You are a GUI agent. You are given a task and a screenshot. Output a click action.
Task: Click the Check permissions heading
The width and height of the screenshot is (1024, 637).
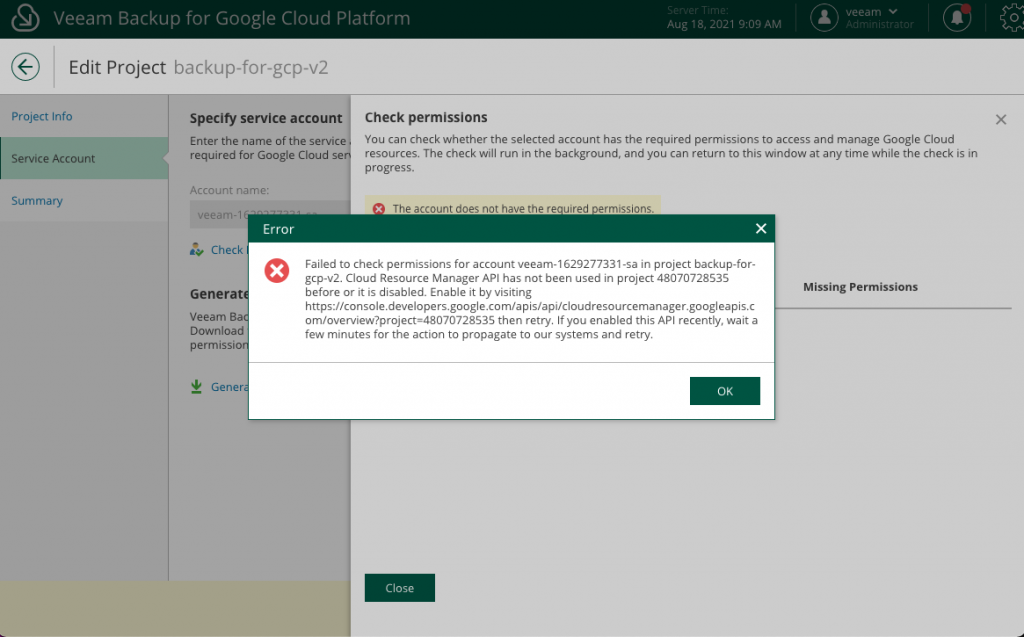click(426, 118)
